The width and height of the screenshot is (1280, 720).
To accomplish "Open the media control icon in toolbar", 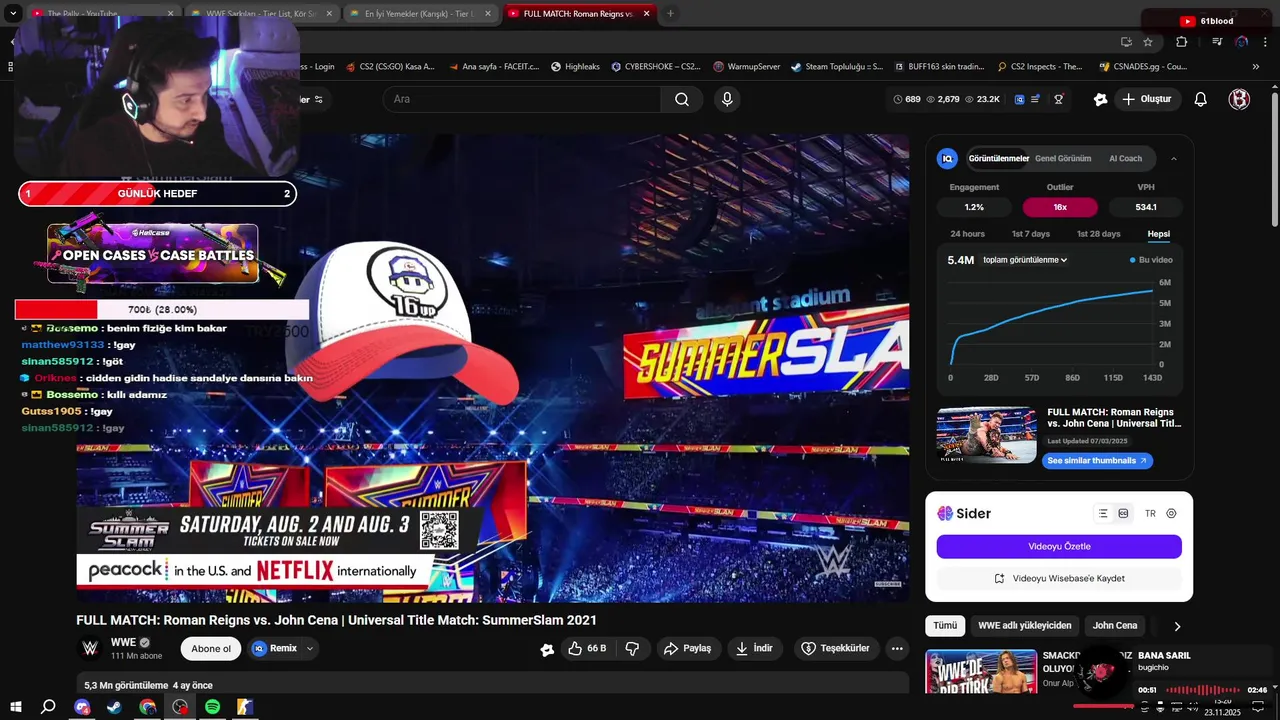I will (1217, 42).
